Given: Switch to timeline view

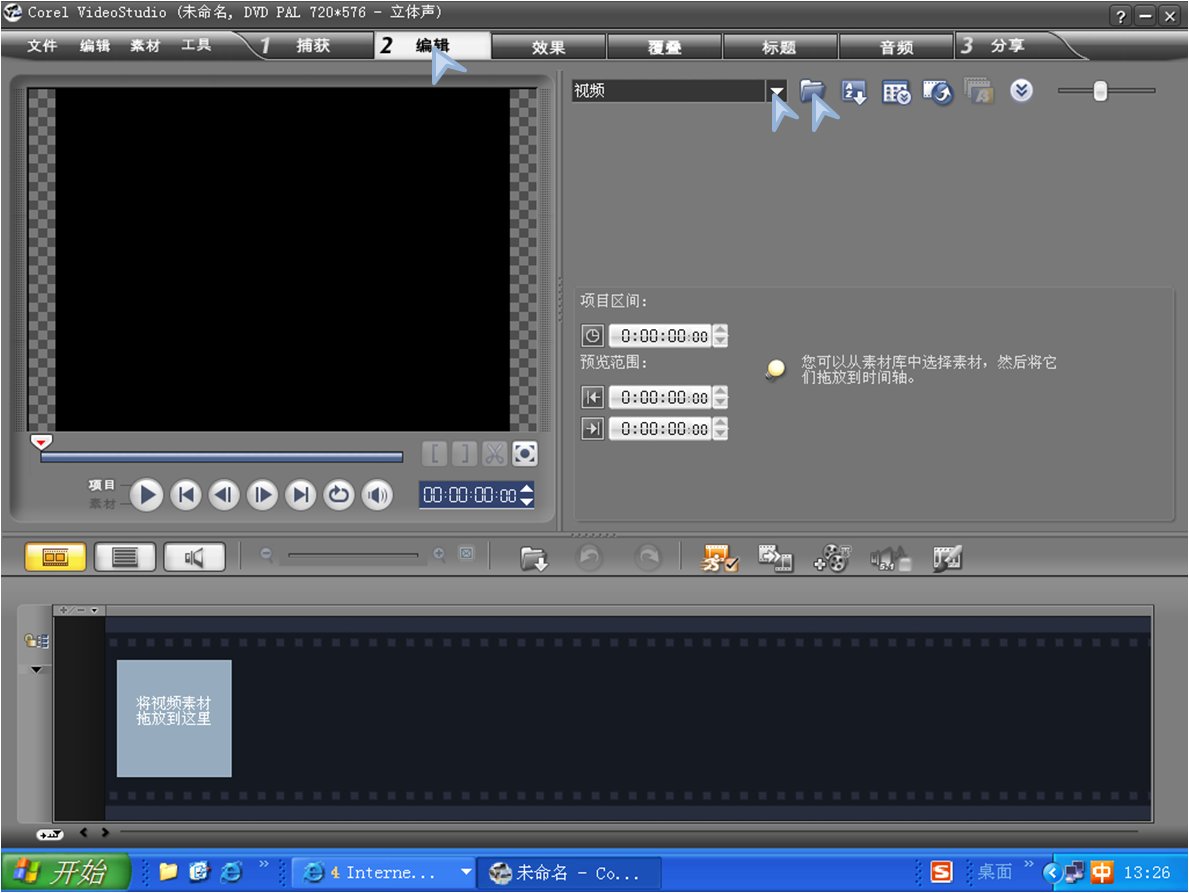Looking at the screenshot, I should pos(124,558).
